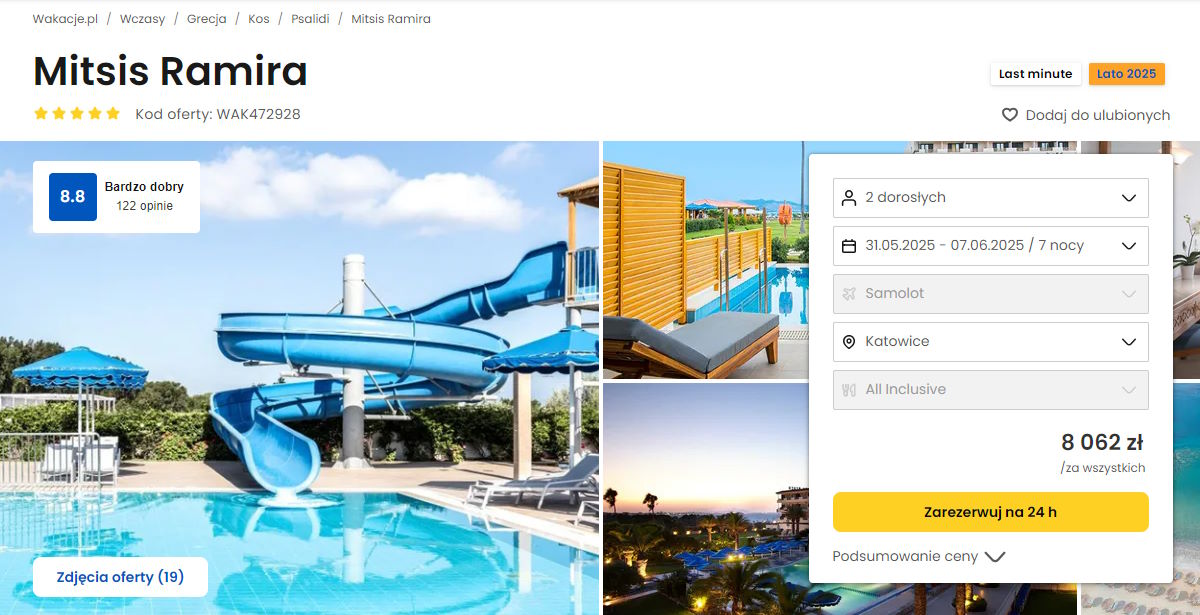Open the Katowice departure dropdown arrow

pyautogui.click(x=1129, y=342)
